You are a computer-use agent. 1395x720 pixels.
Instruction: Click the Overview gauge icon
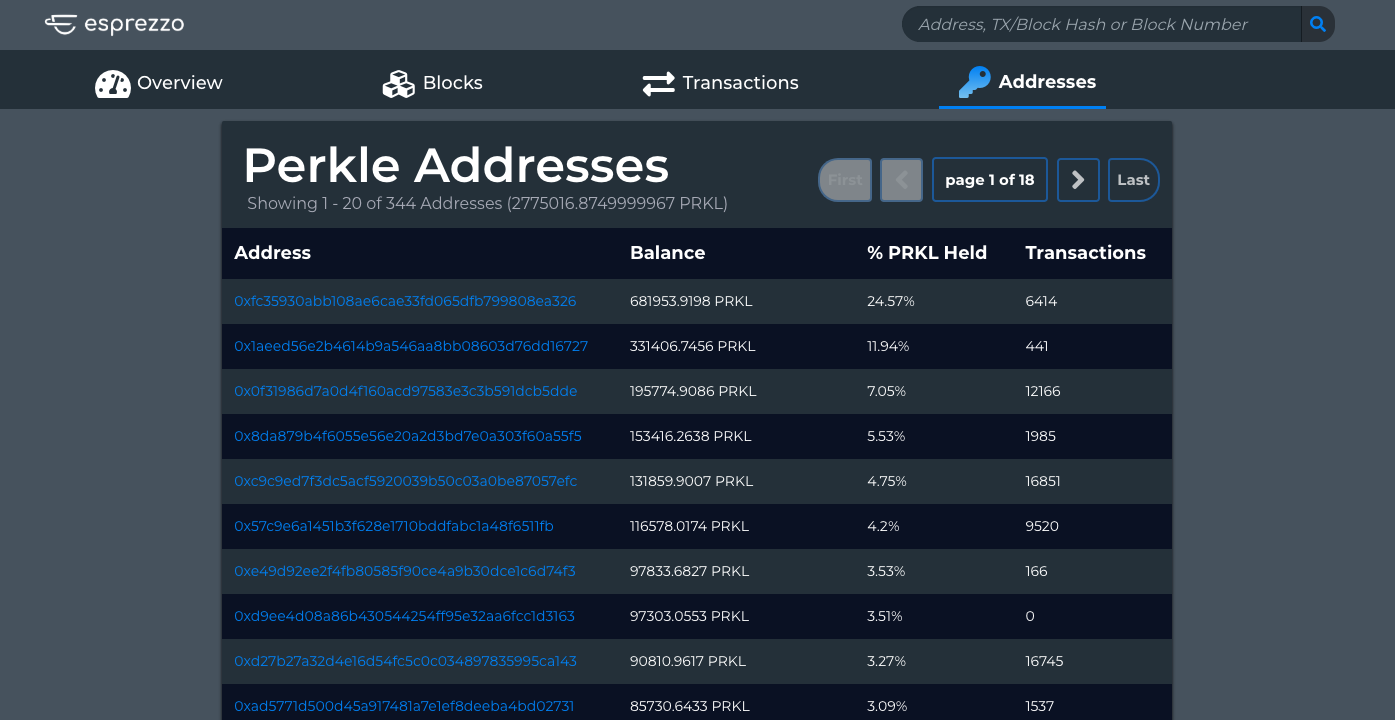click(x=113, y=83)
